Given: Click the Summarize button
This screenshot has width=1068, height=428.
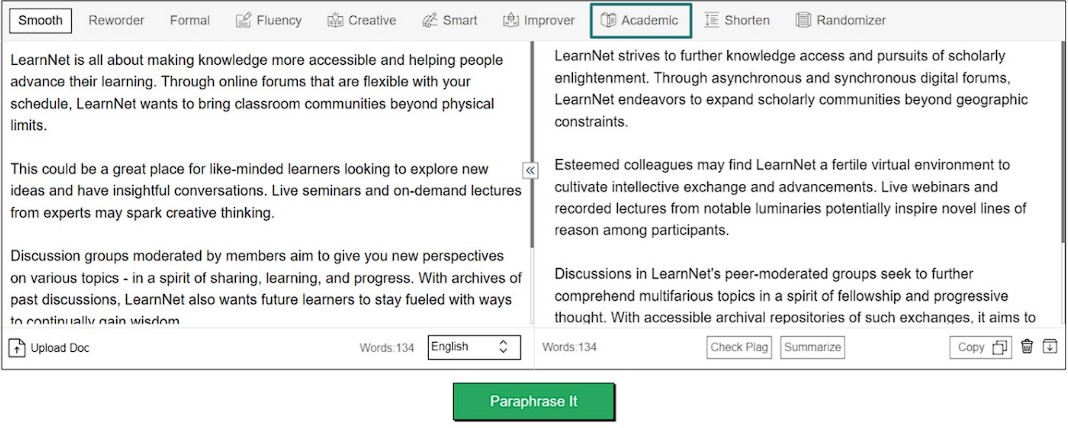Looking at the screenshot, I should click(812, 347).
